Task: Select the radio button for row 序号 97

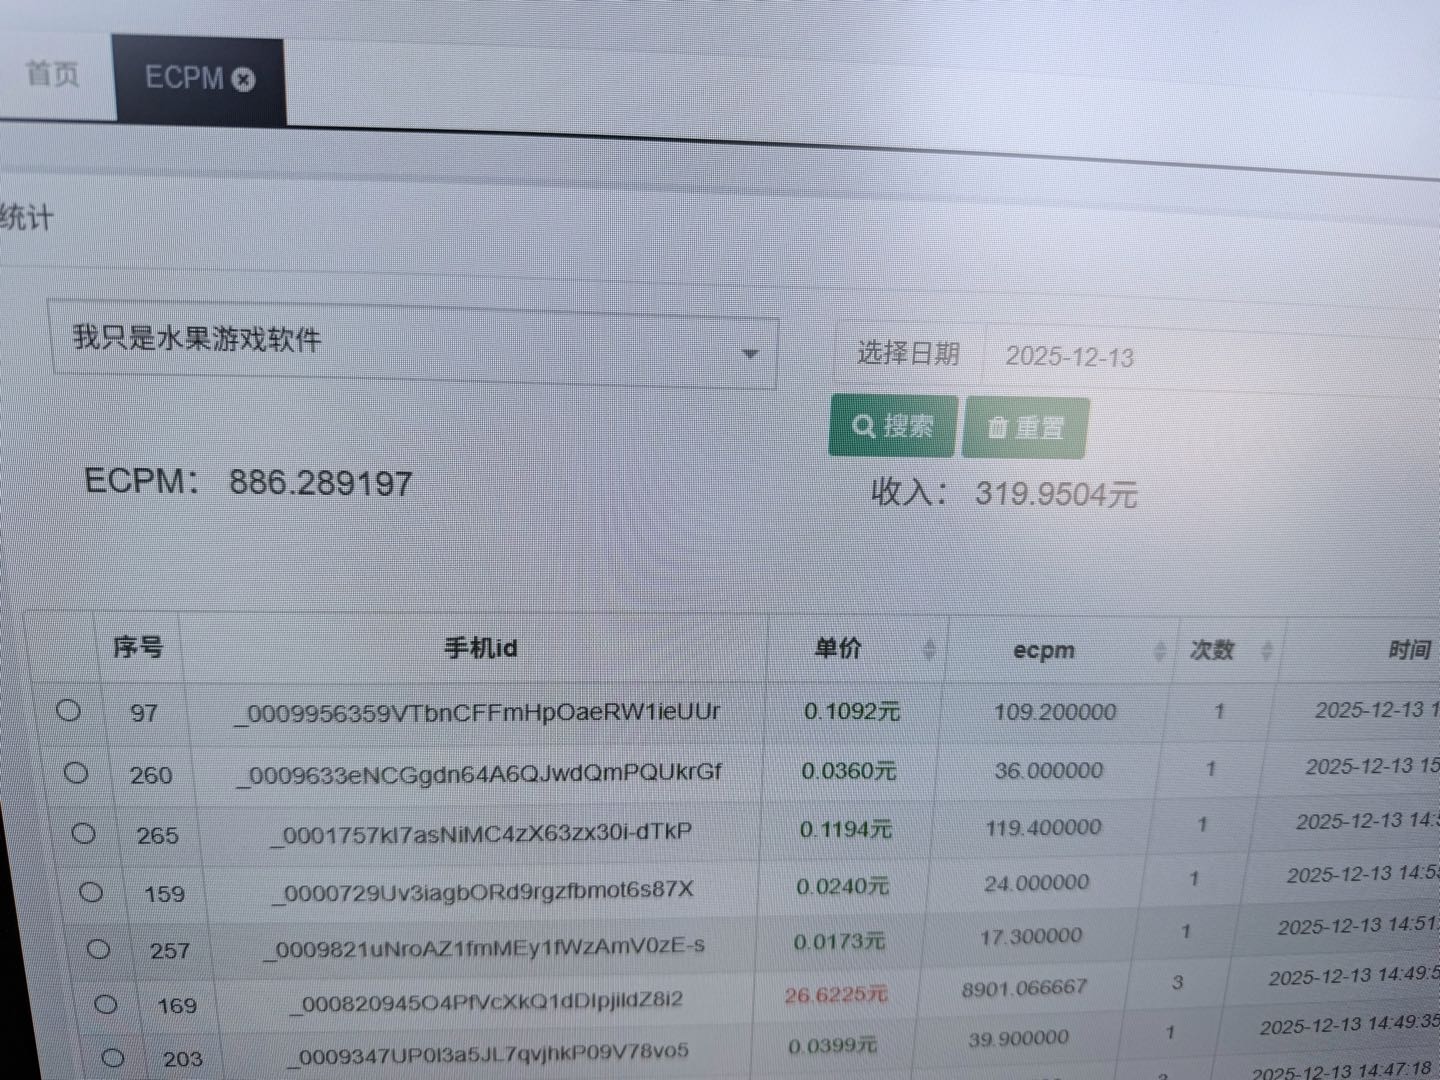Action: [68, 710]
